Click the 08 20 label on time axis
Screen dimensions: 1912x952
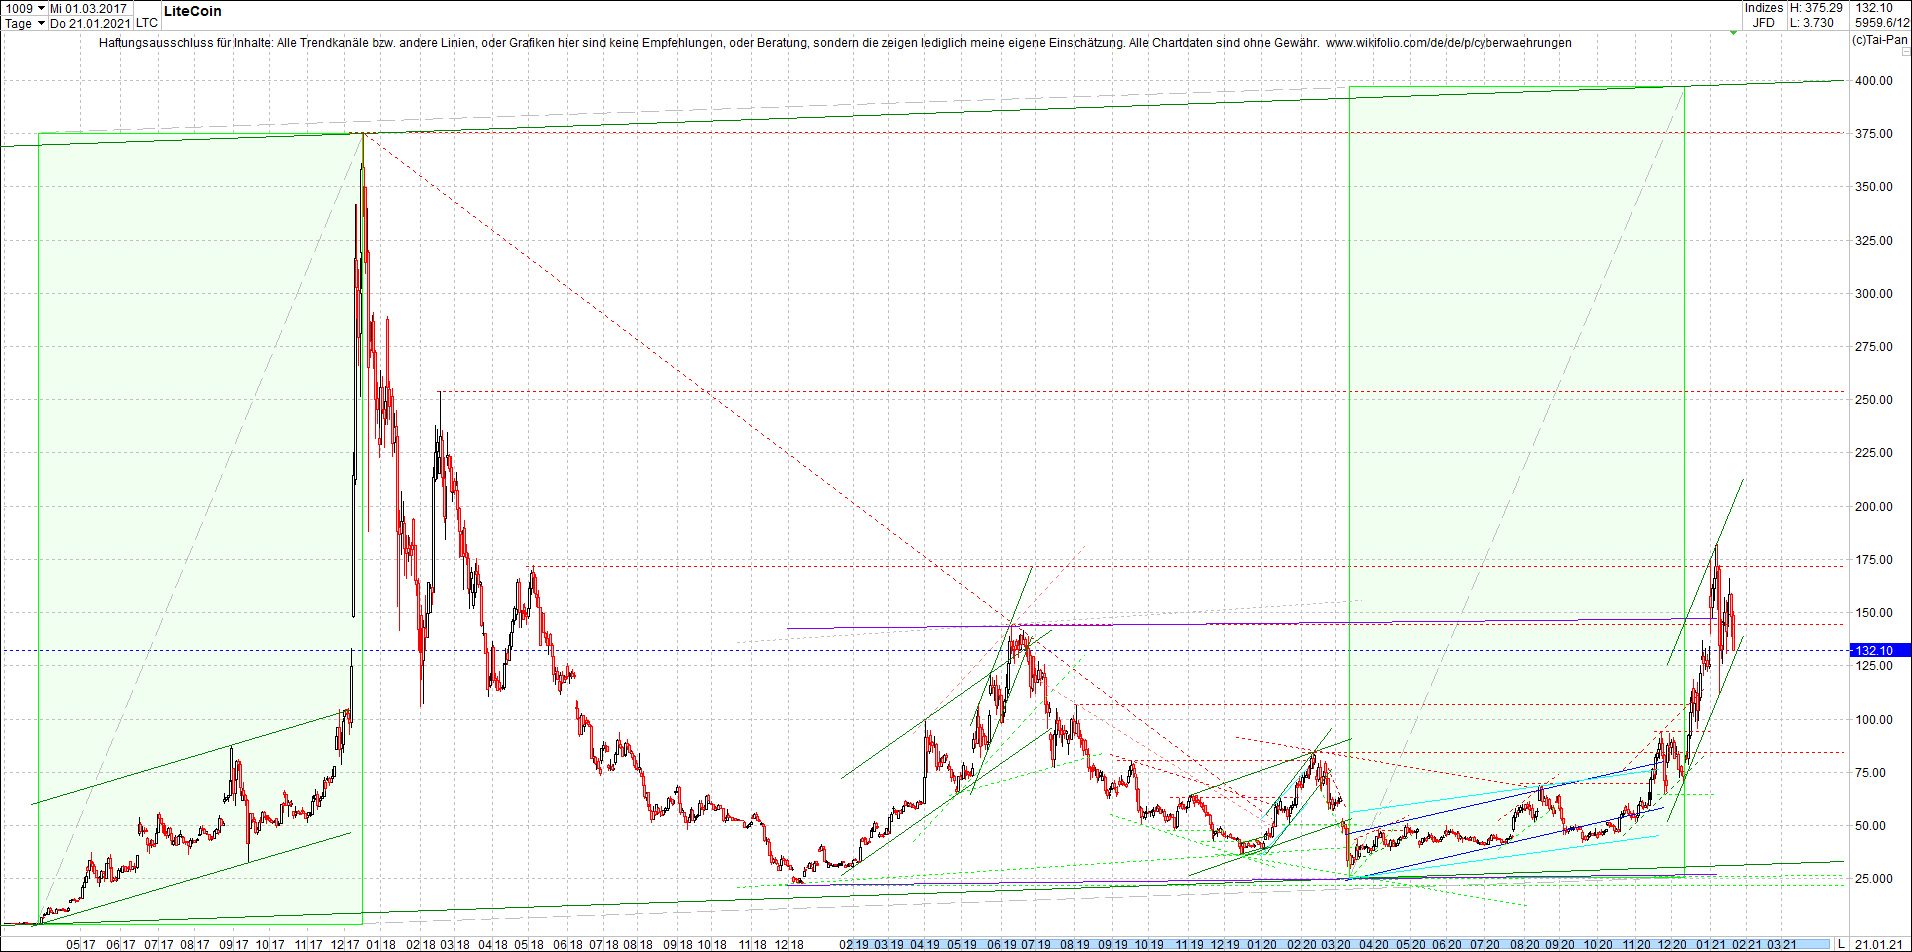click(1525, 944)
